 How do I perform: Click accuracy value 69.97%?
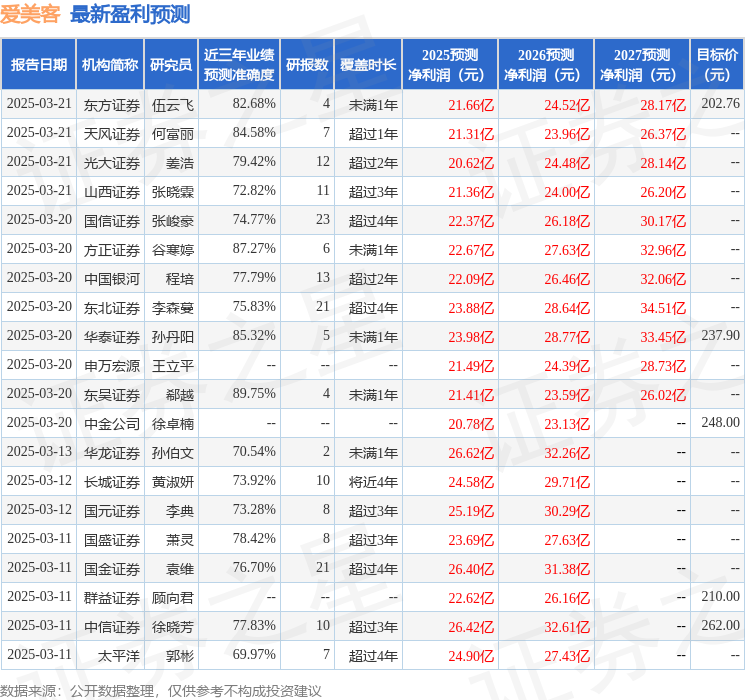[x=254, y=654]
